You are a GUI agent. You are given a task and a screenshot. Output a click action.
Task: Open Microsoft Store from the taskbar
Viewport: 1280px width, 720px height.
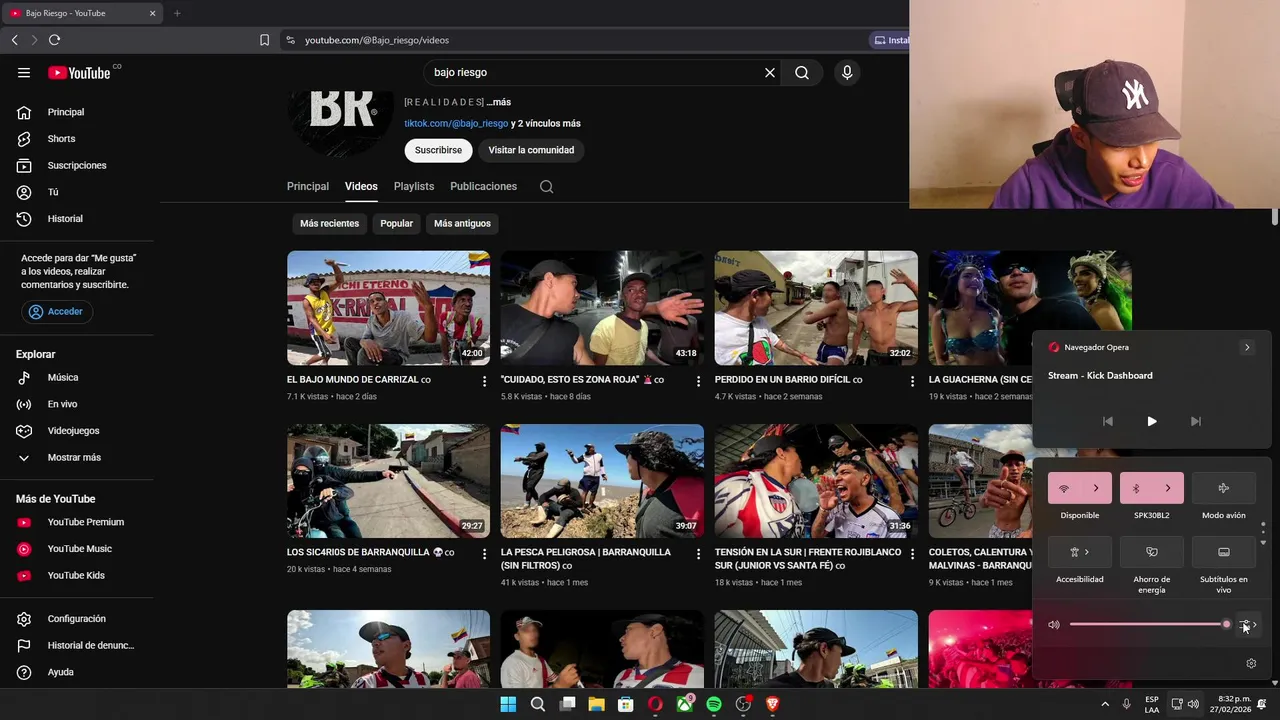point(626,704)
